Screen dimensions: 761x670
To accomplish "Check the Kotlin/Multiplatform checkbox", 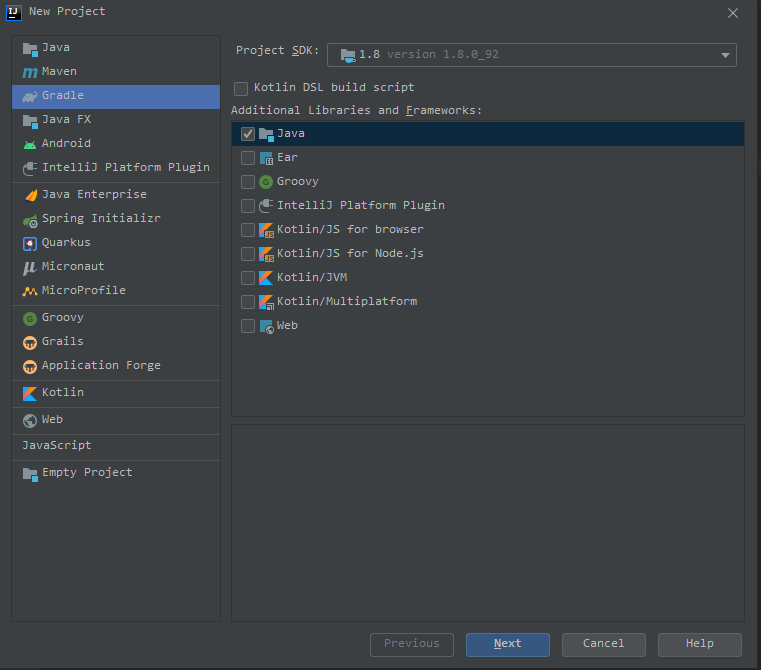I will tap(248, 302).
